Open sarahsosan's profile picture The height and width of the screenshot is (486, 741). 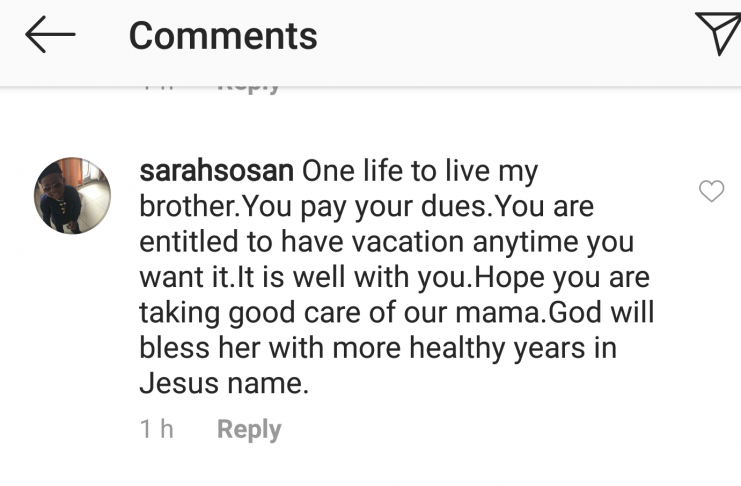pos(73,195)
